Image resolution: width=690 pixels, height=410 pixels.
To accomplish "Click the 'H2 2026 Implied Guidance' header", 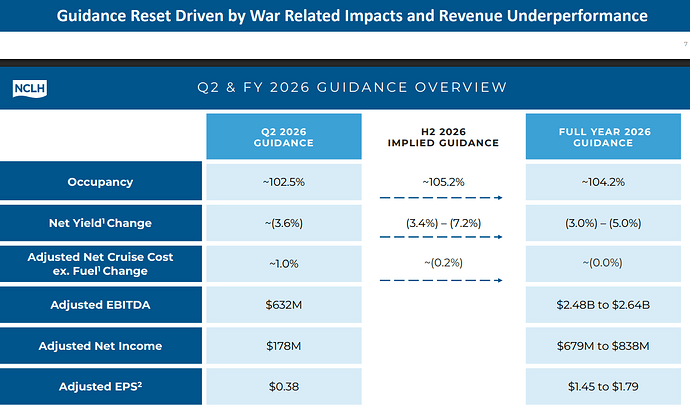I will click(443, 137).
